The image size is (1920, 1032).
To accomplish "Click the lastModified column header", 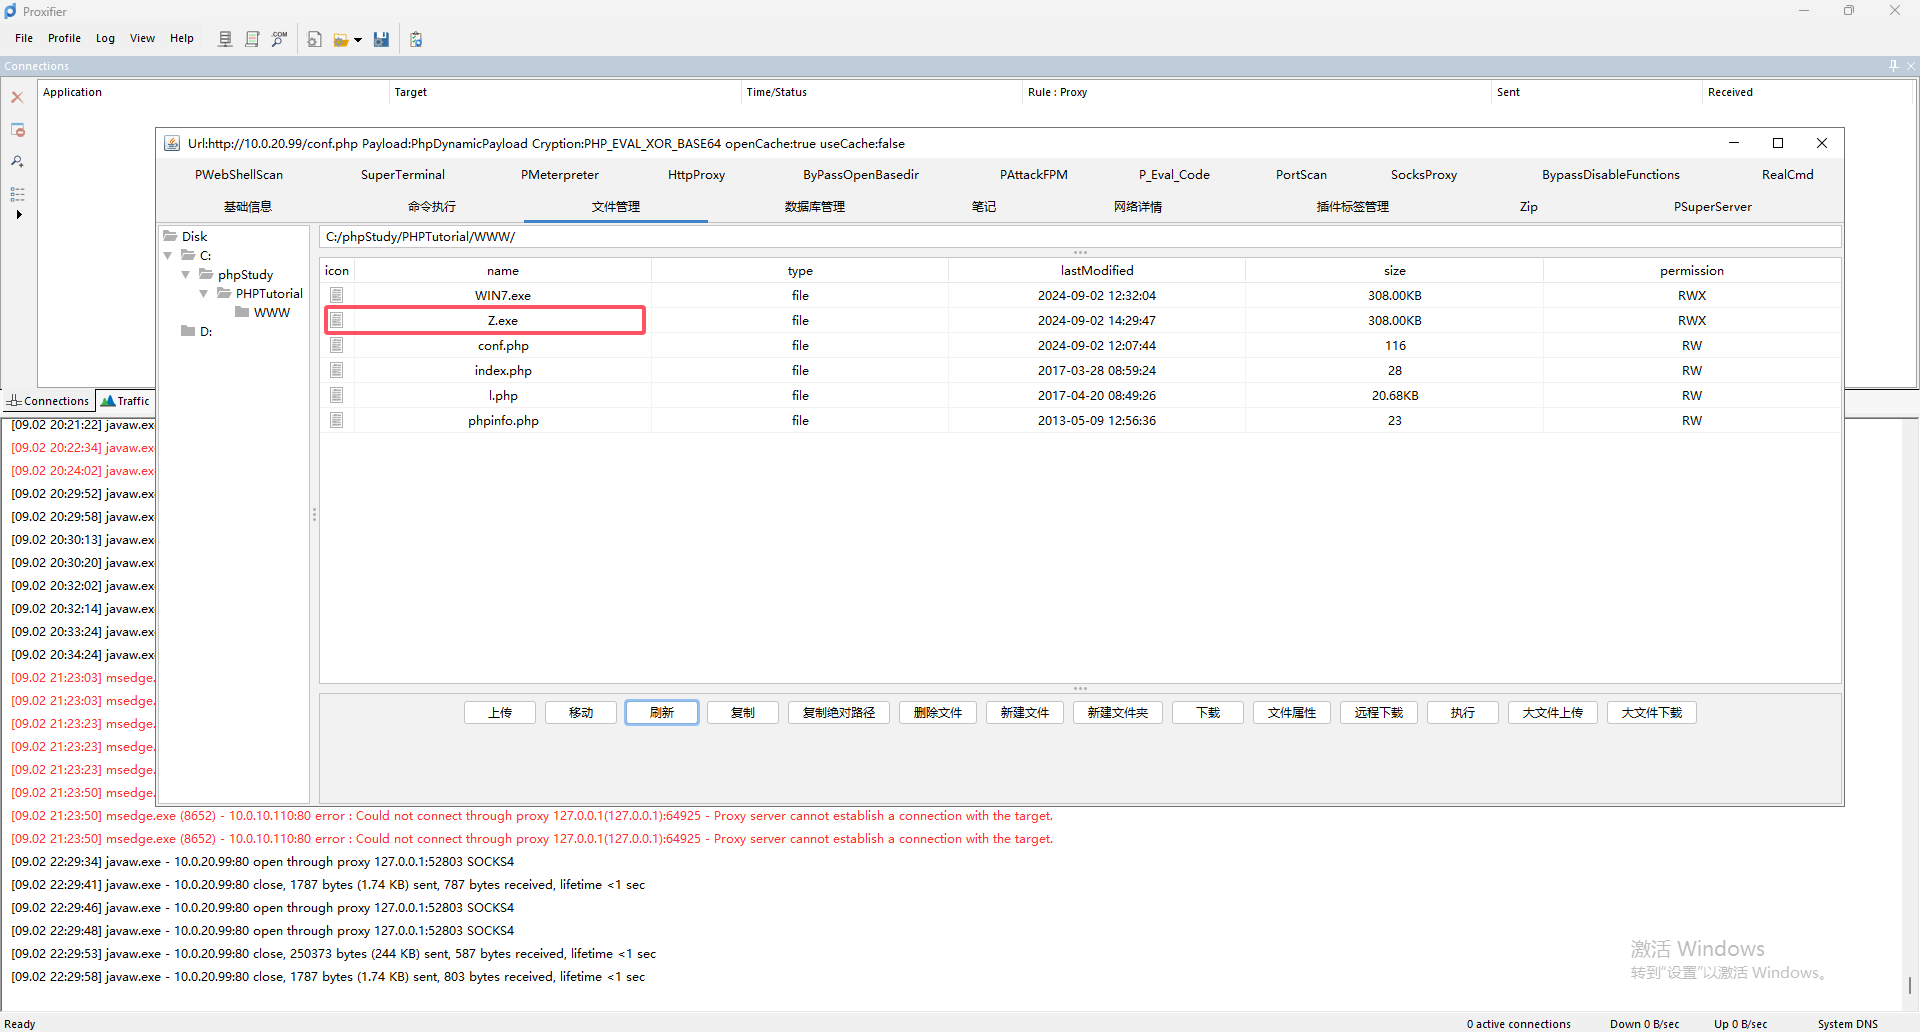I will 1097,270.
